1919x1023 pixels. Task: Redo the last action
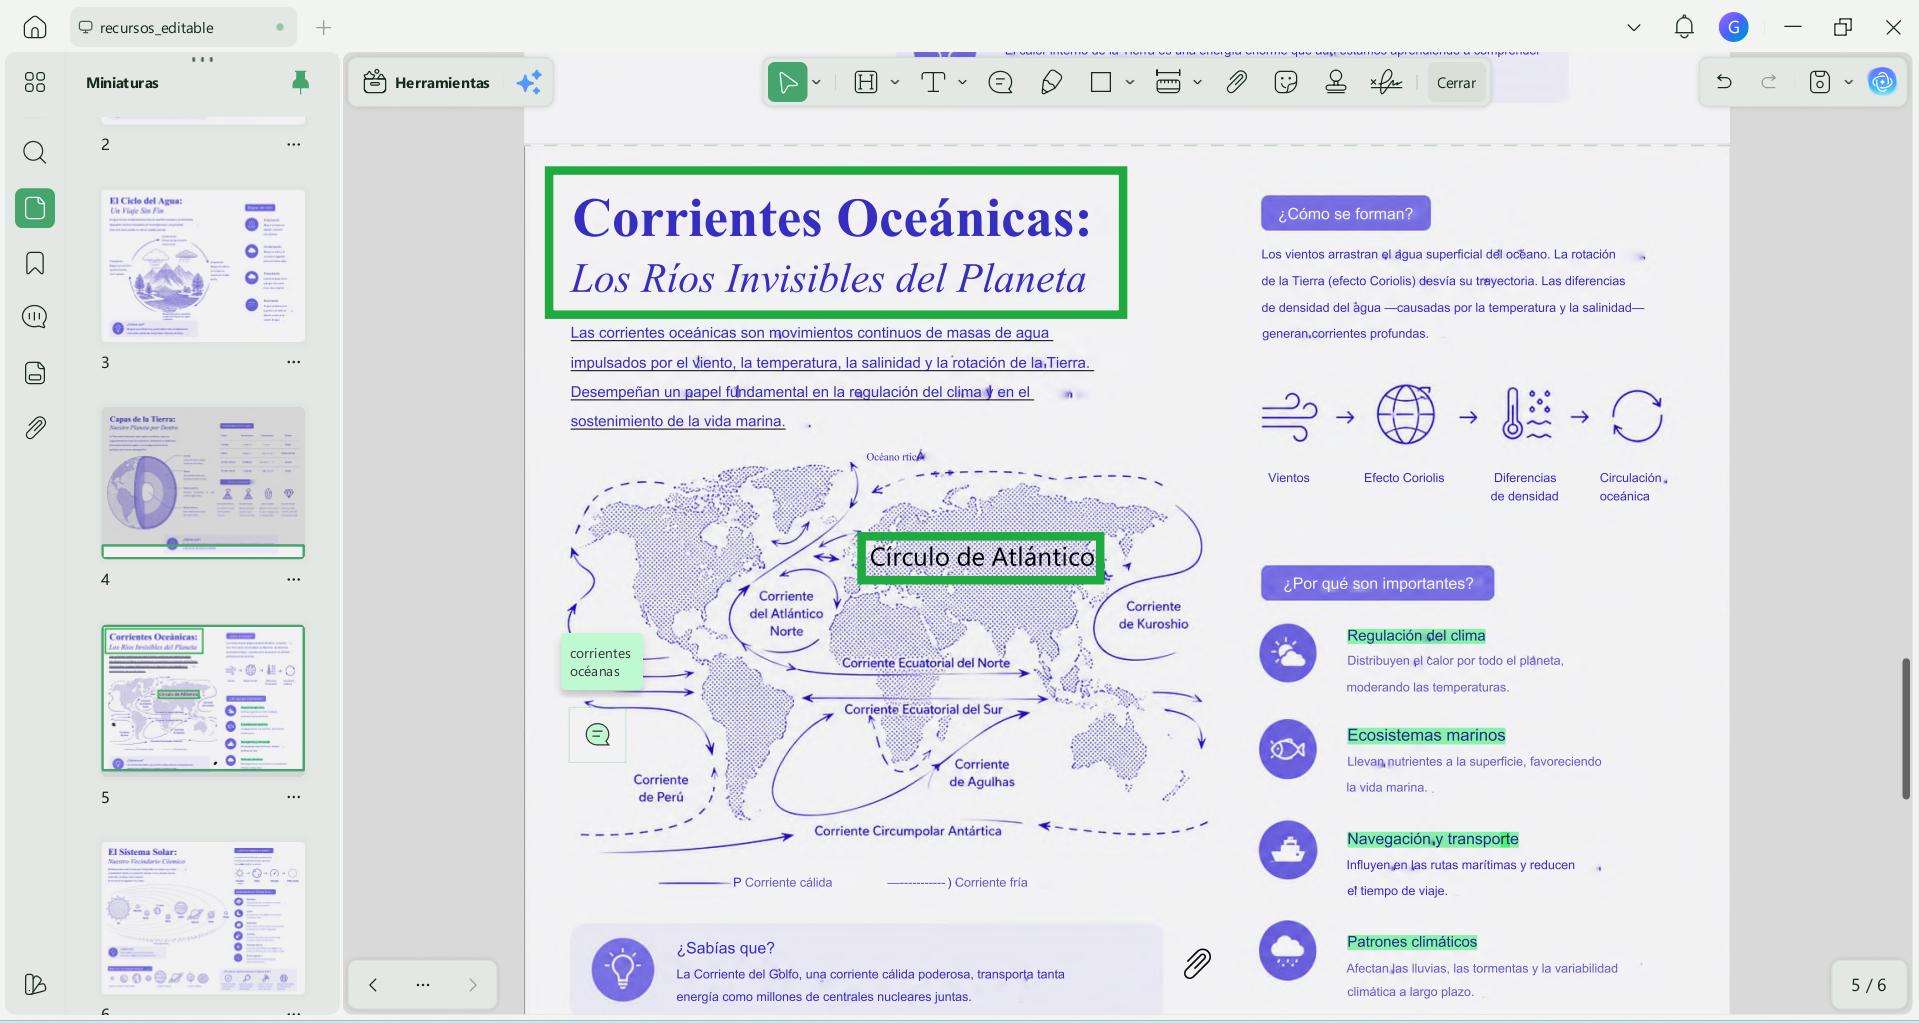[1769, 82]
